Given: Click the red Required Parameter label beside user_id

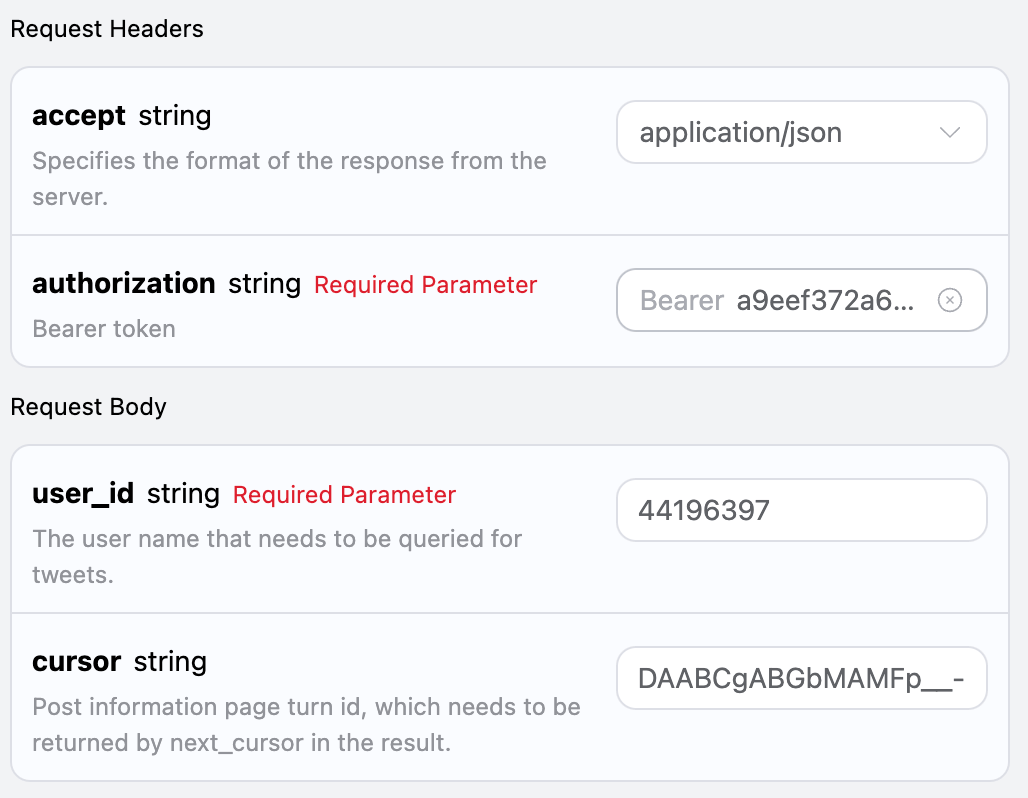Looking at the screenshot, I should (344, 495).
